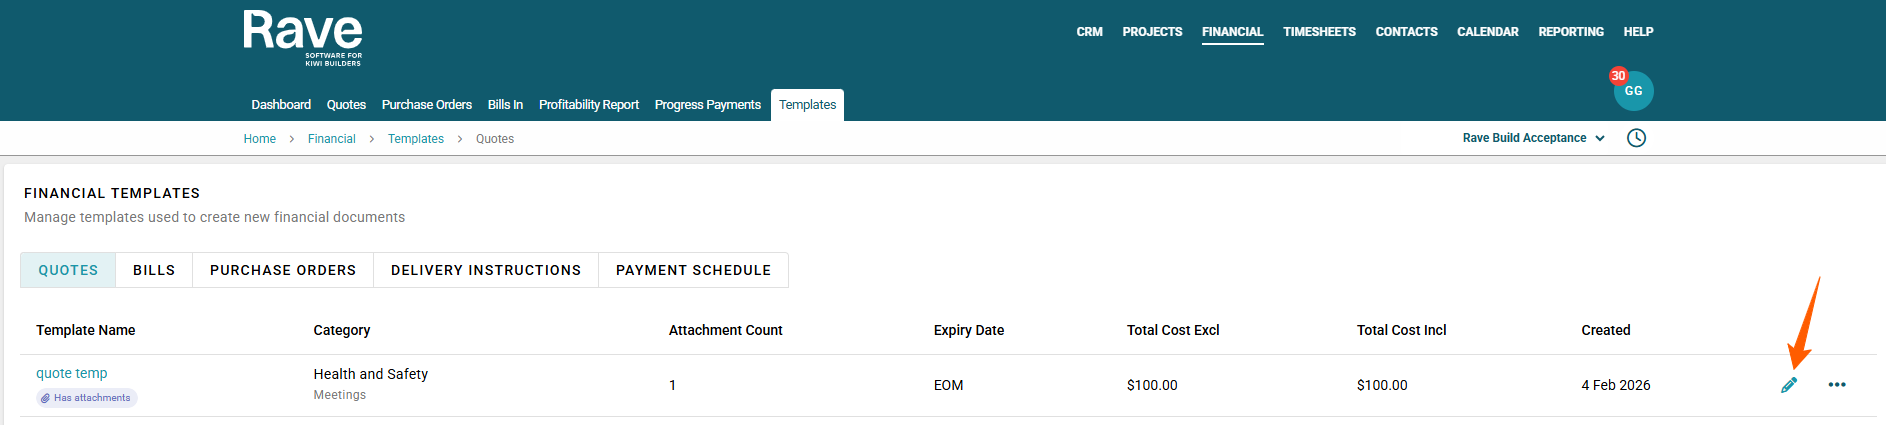Go to the Reporting menu
Image resolution: width=1886 pixels, height=425 pixels.
[x=1570, y=32]
